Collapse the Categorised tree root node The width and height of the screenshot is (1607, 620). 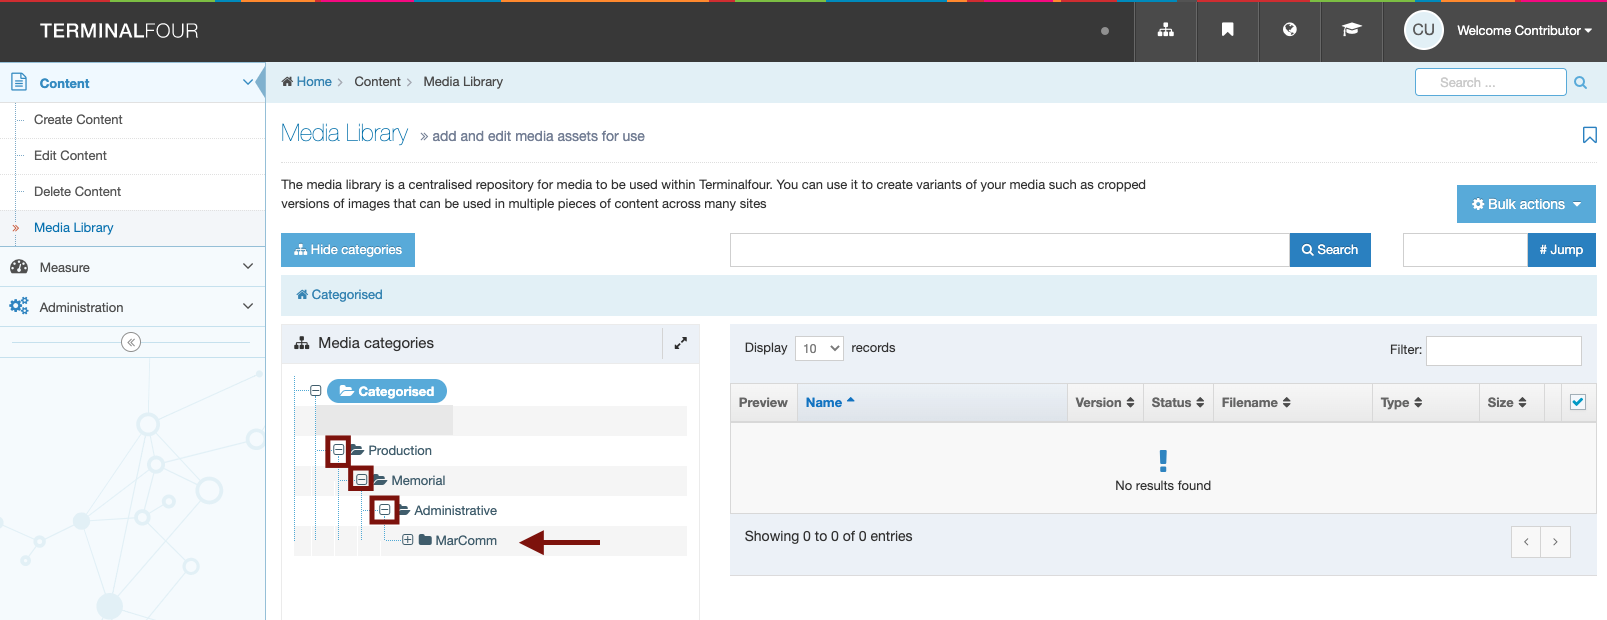(316, 391)
